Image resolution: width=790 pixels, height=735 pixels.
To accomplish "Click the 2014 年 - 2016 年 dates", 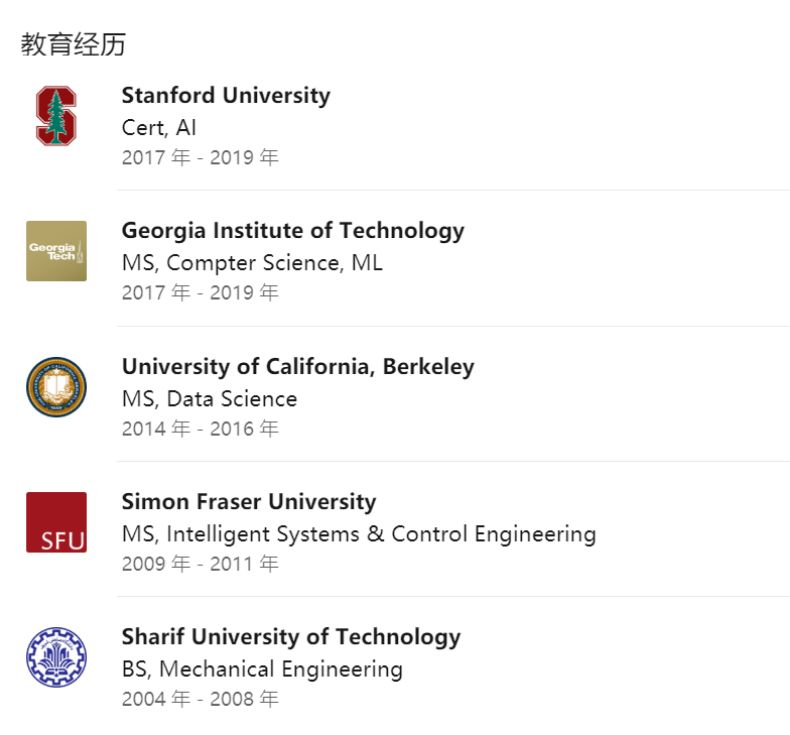I will [x=200, y=429].
